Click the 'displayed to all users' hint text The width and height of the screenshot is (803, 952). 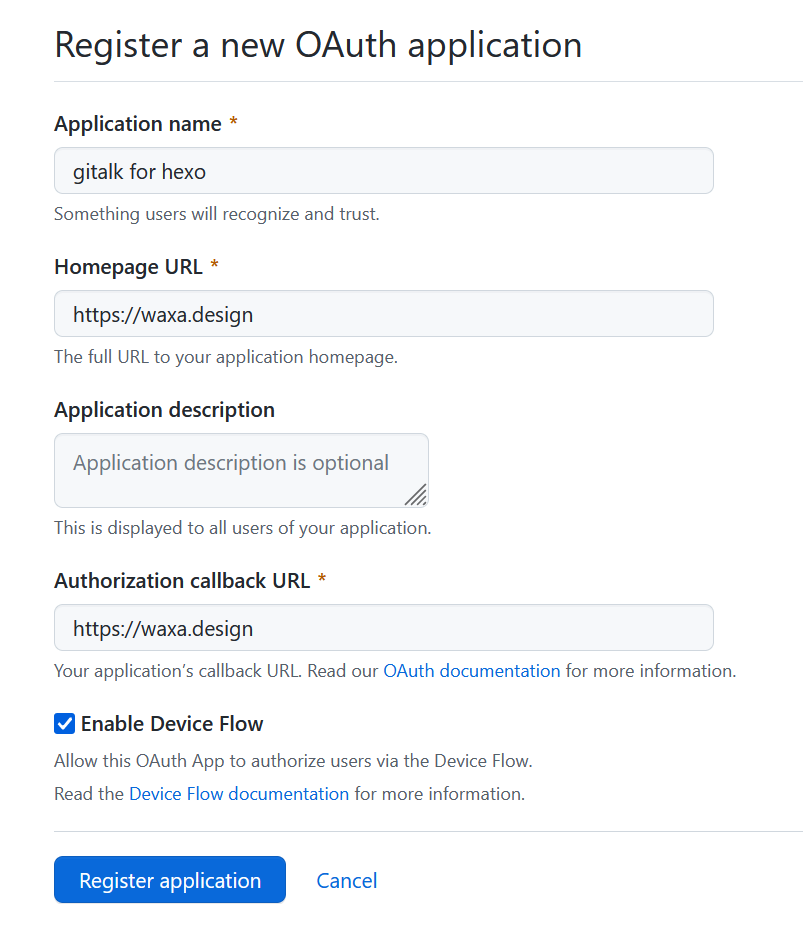click(x=242, y=527)
